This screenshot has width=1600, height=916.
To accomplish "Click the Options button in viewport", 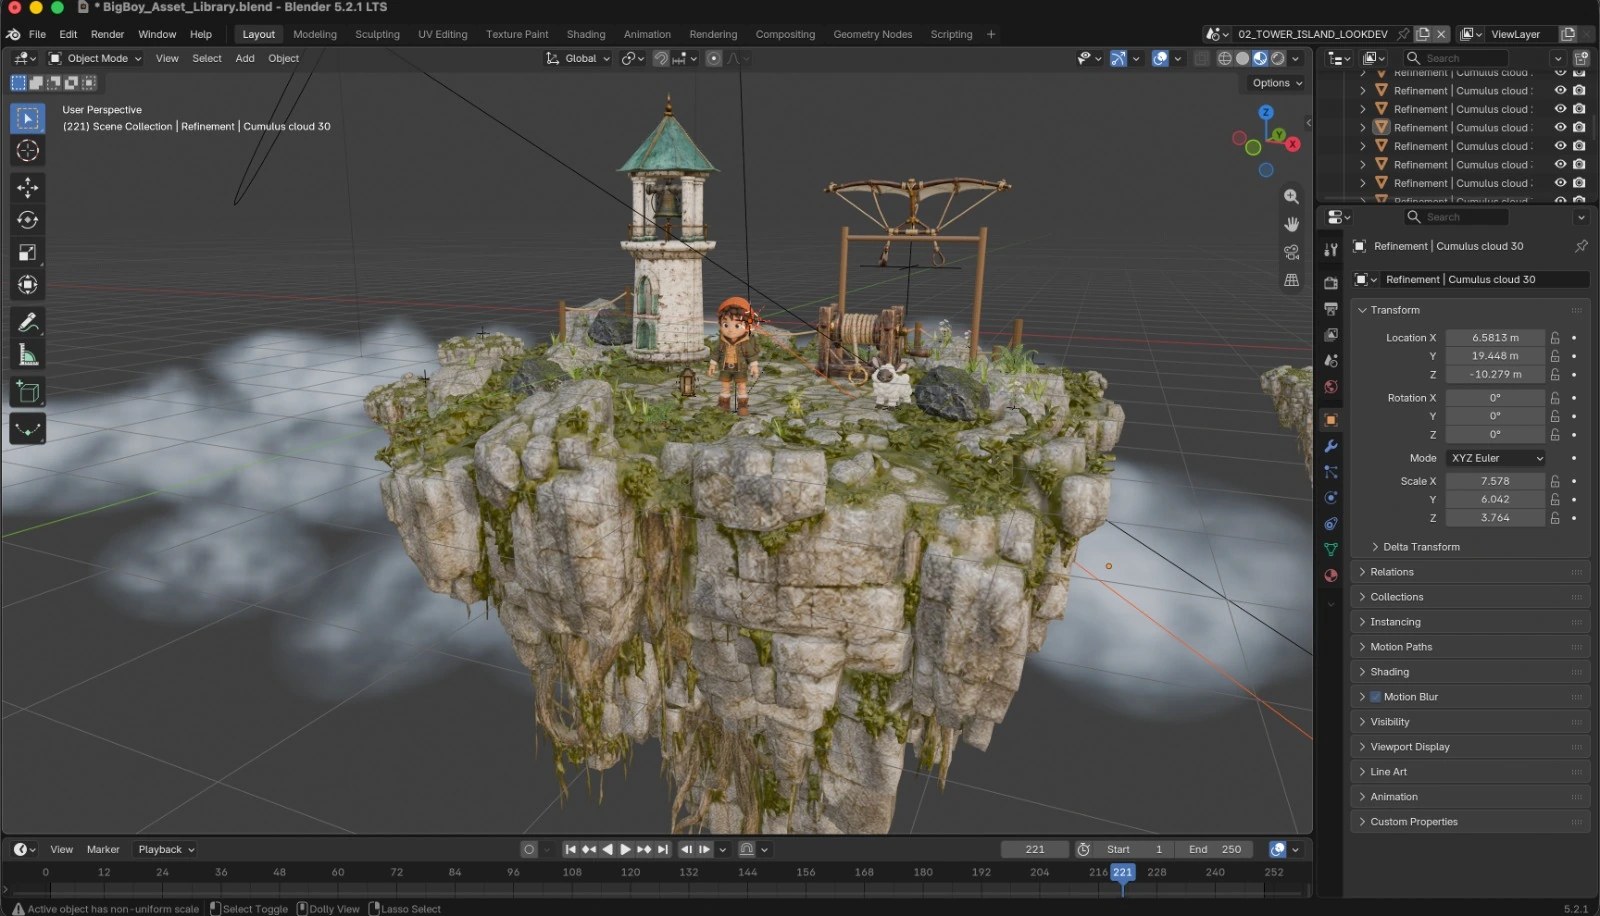I will 1277,83.
